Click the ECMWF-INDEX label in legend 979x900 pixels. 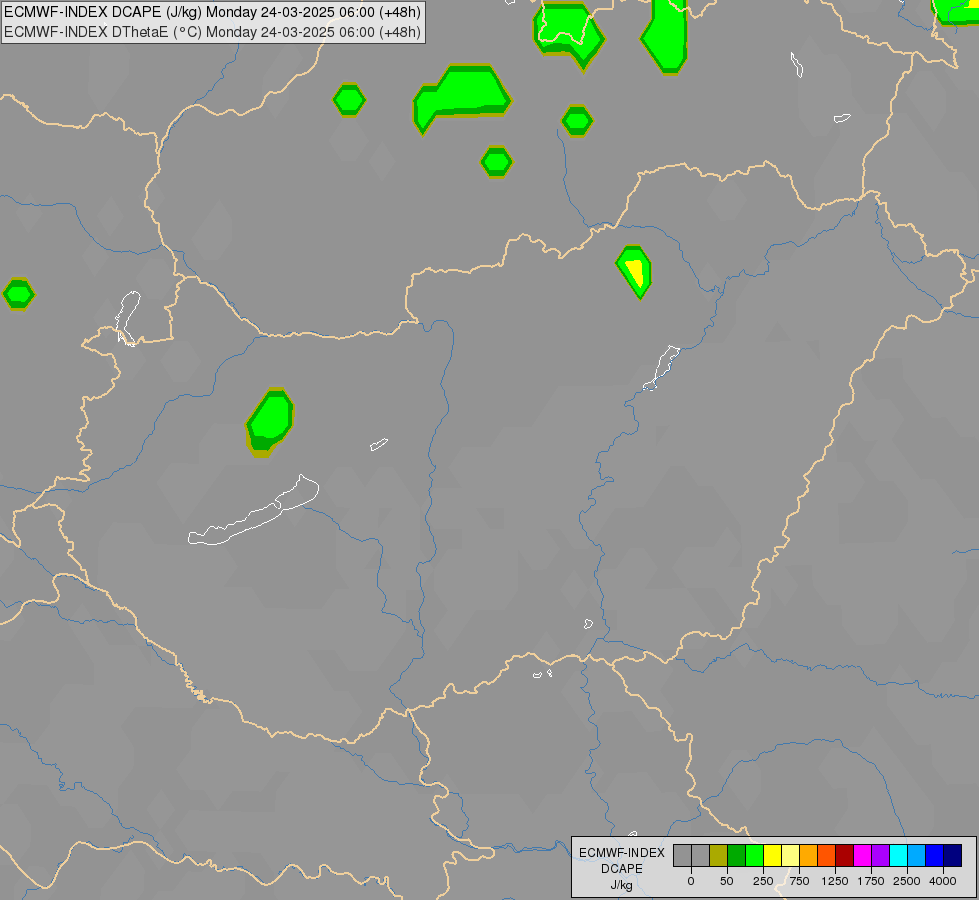click(x=622, y=853)
